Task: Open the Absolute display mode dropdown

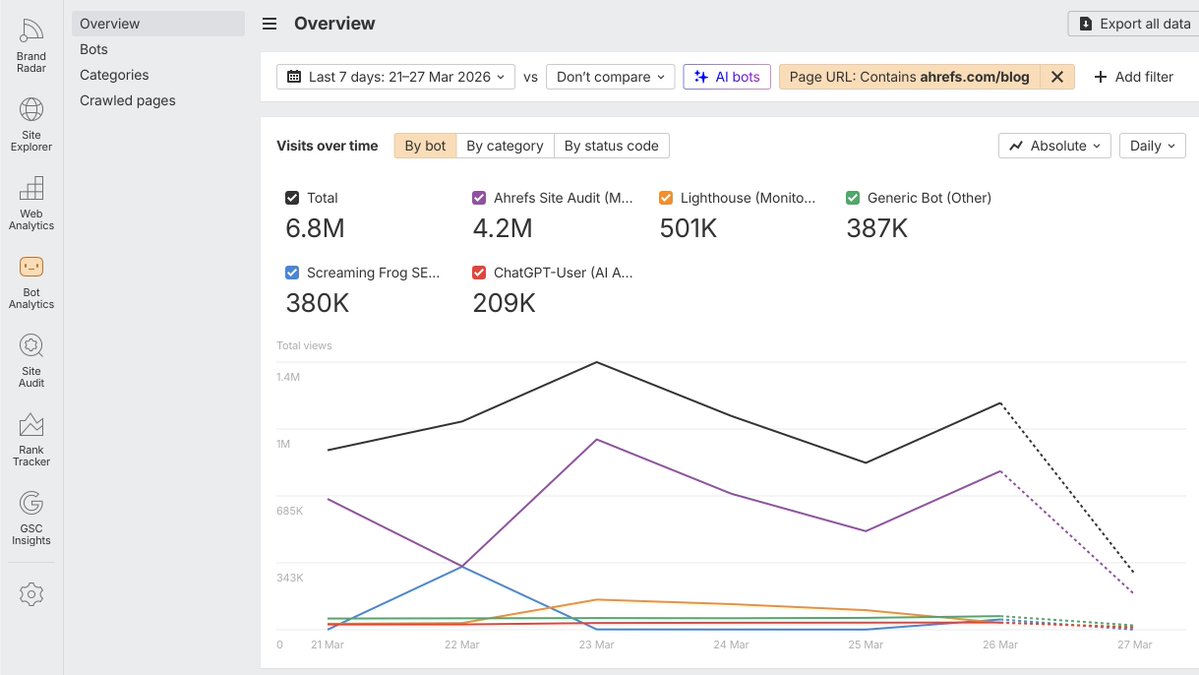Action: (1054, 145)
